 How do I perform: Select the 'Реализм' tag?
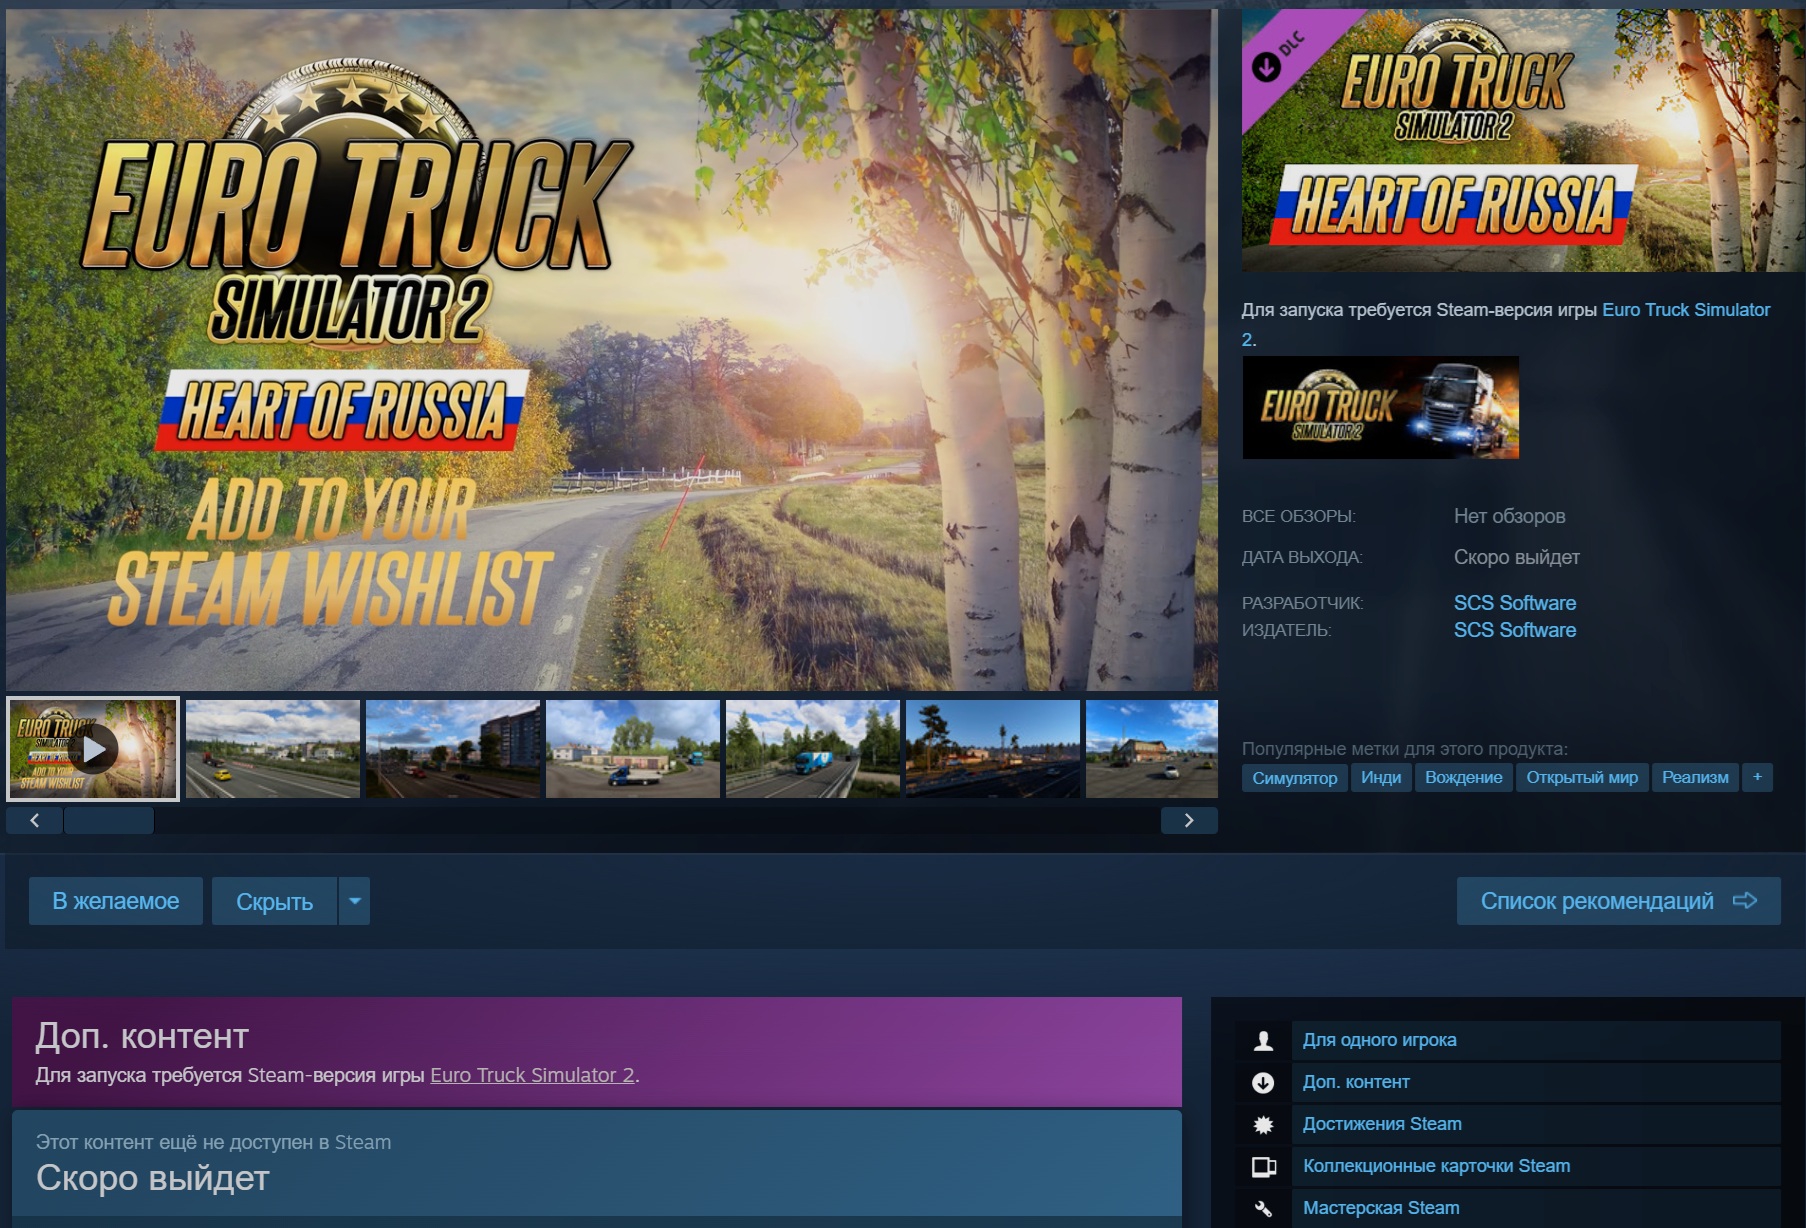point(1695,778)
